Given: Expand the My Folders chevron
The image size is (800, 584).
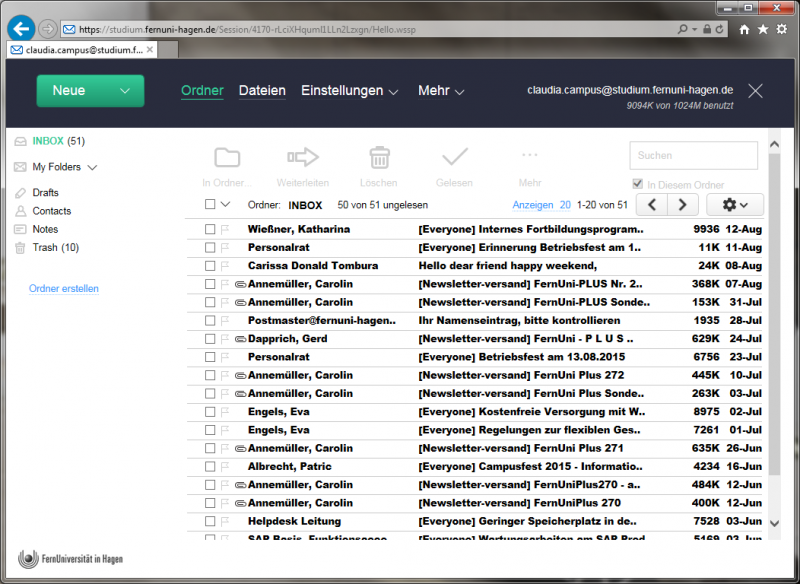Looking at the screenshot, I should click(x=92, y=167).
